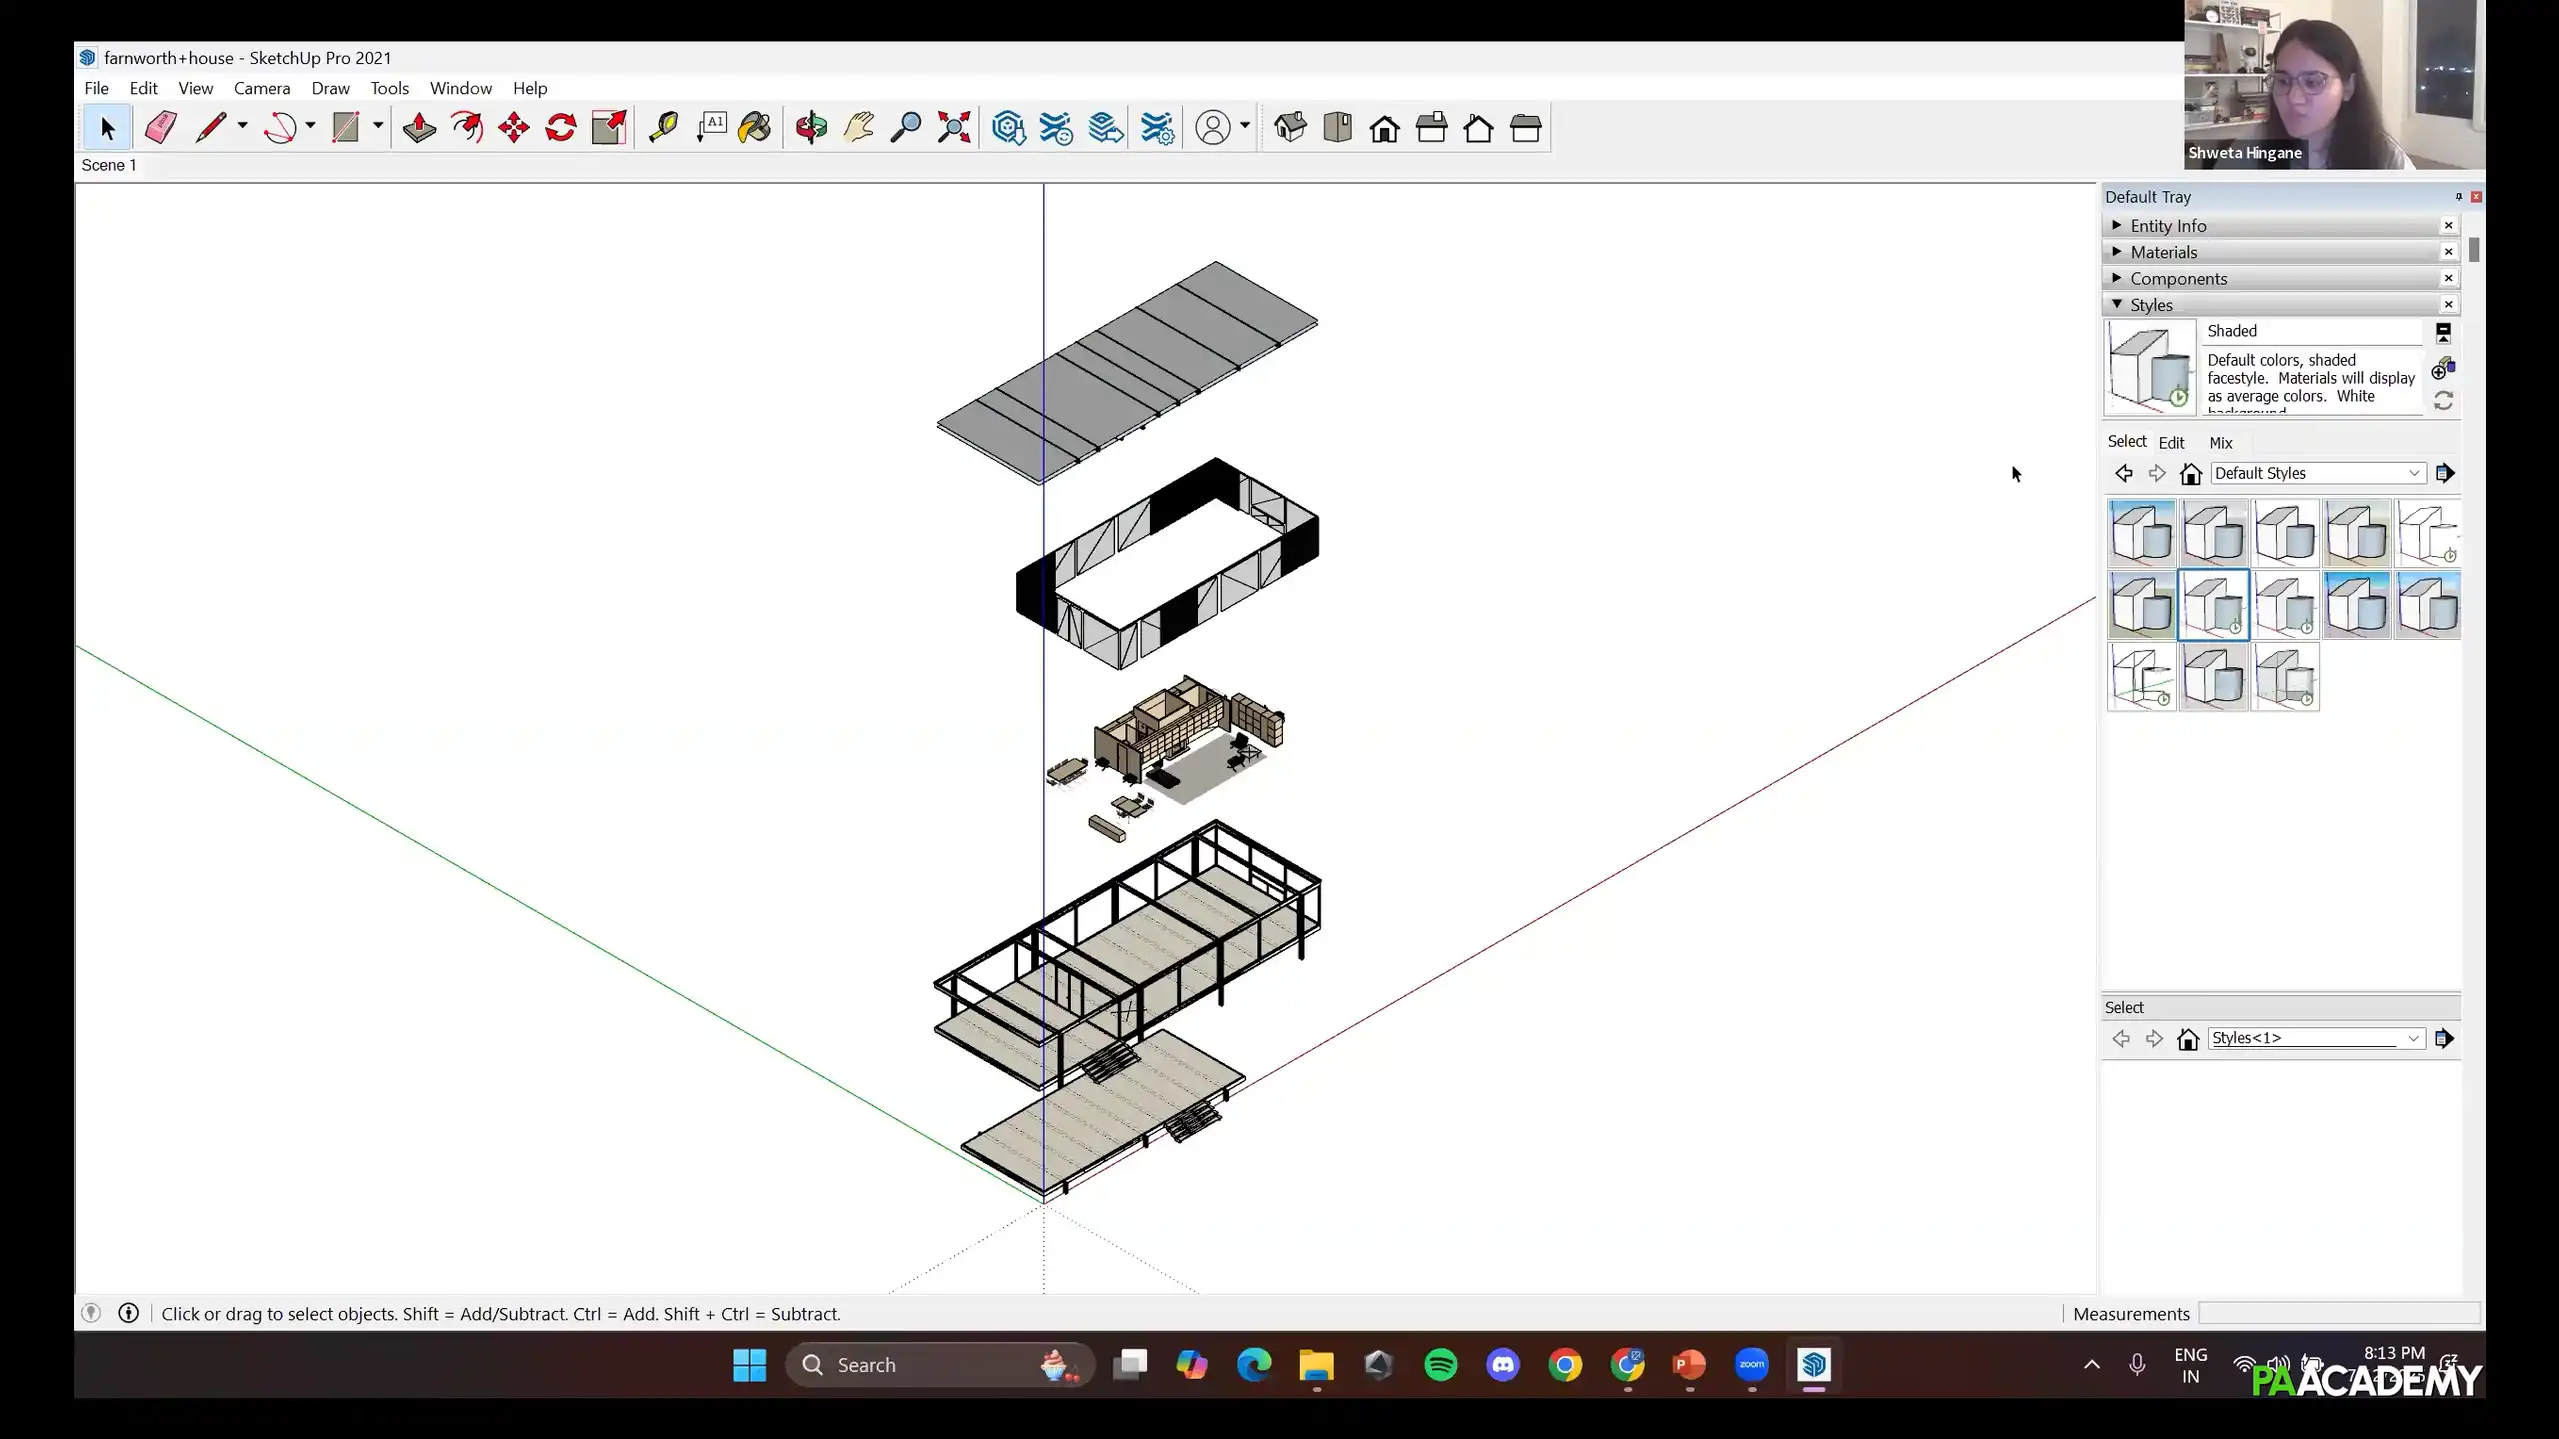Select the Orbit tool
Screen dimensions: 2559x1439
tap(811, 128)
